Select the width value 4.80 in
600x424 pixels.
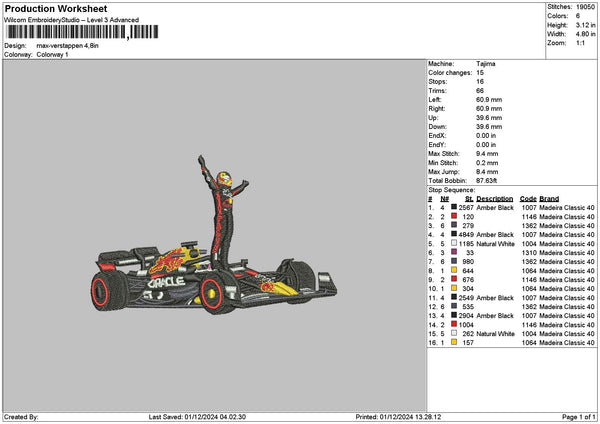coord(585,34)
